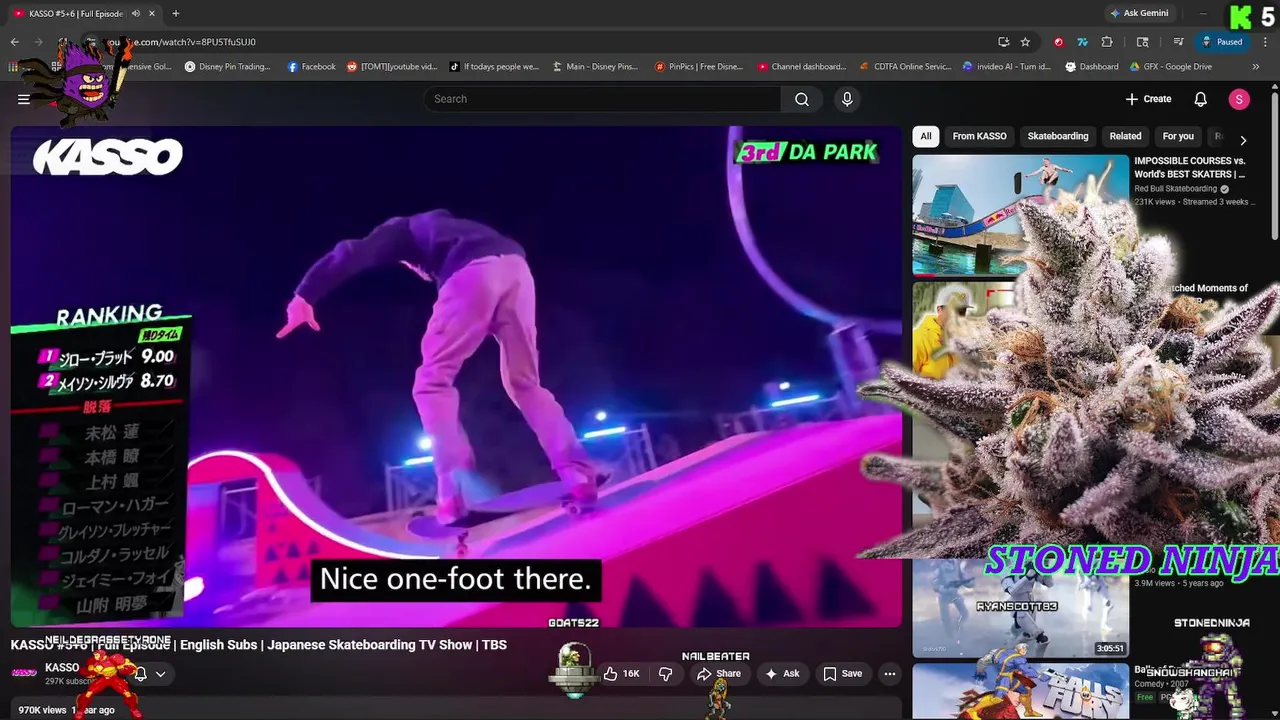Open a new browser tab with plus
The height and width of the screenshot is (720, 1280).
click(x=175, y=13)
